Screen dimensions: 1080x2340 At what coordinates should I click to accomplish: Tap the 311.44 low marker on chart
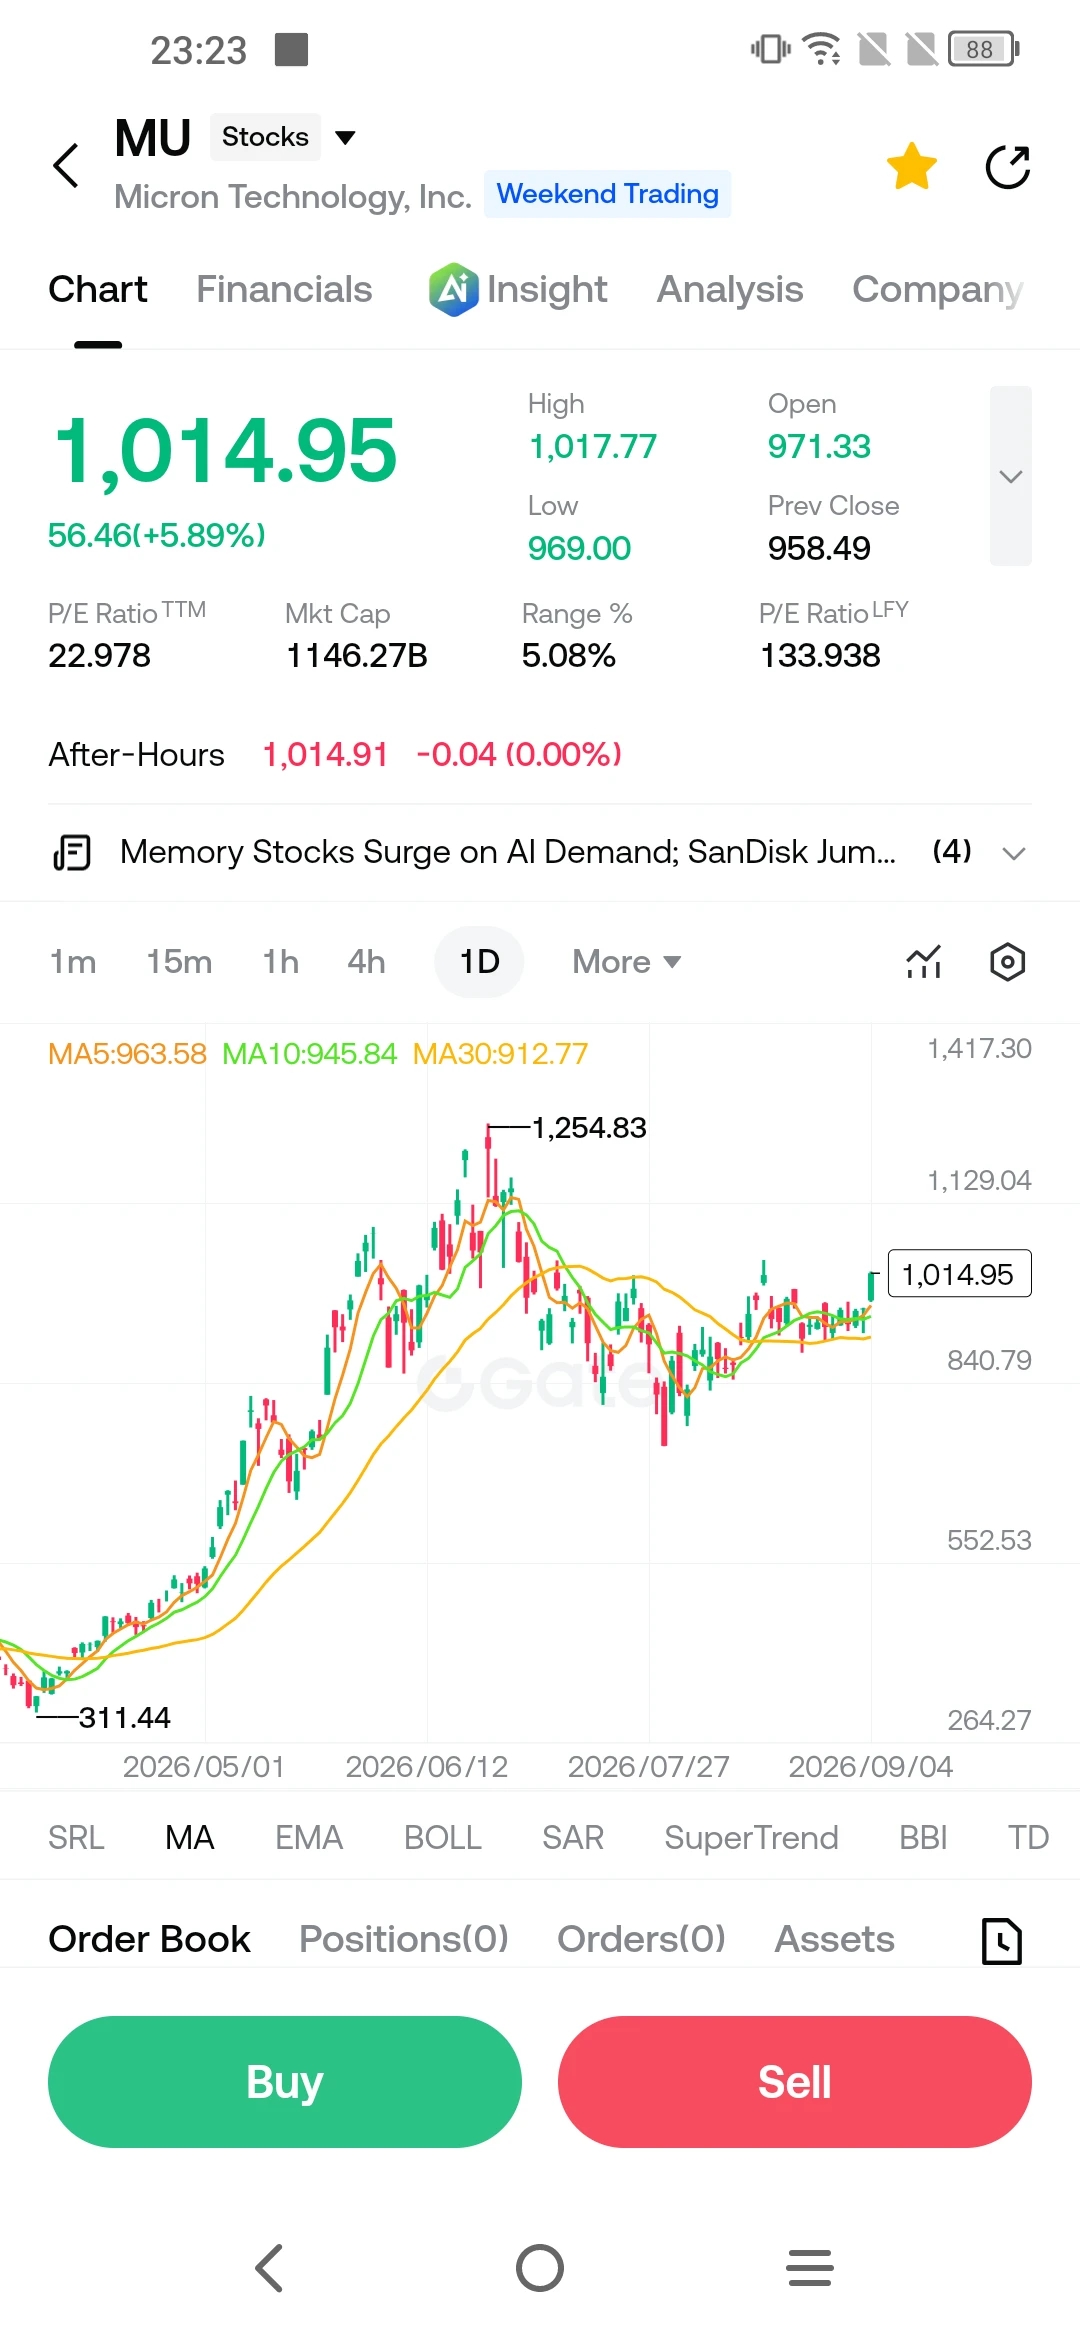pos(124,1718)
